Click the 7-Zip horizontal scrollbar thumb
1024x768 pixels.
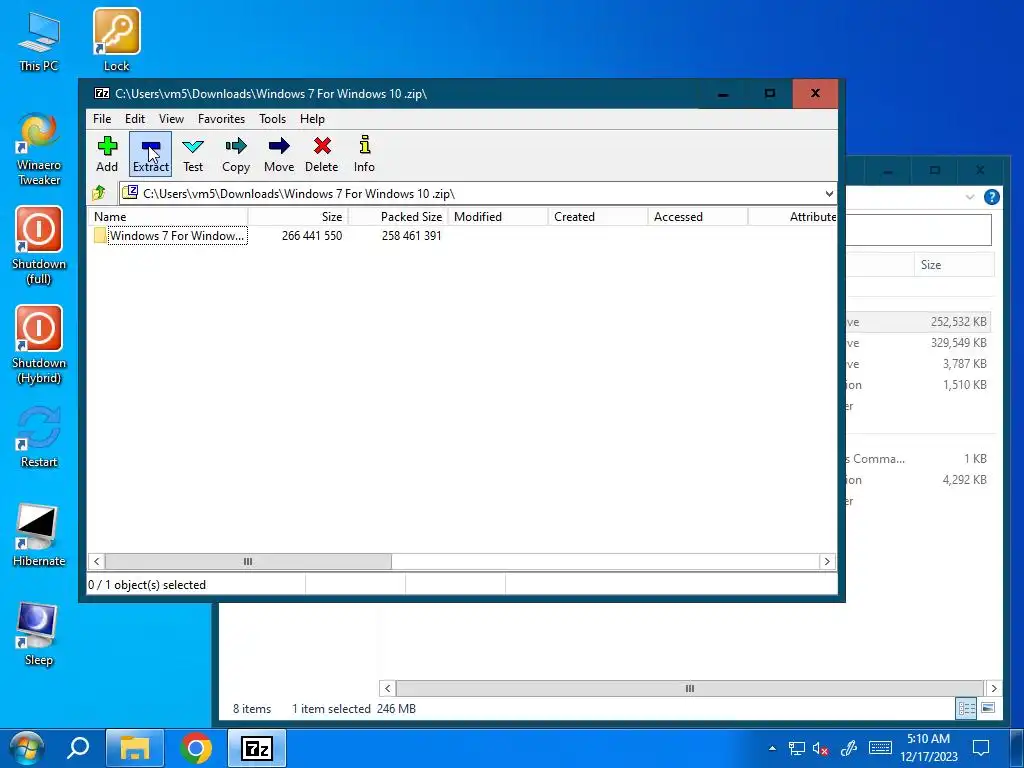tap(248, 562)
